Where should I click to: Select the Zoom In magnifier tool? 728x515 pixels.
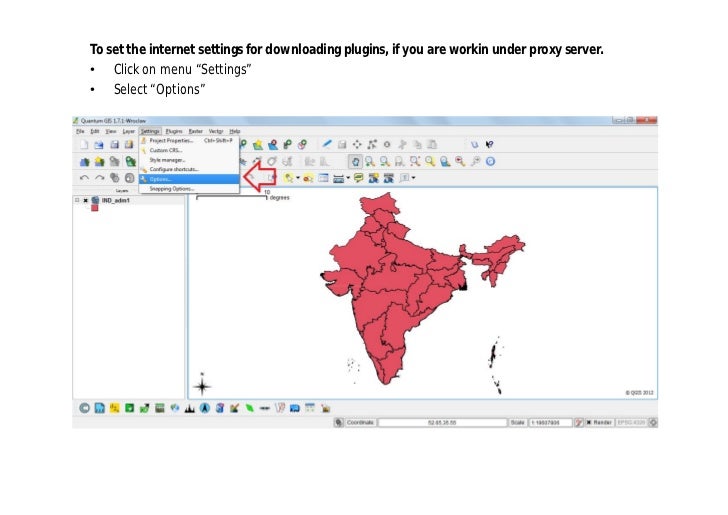(370, 161)
